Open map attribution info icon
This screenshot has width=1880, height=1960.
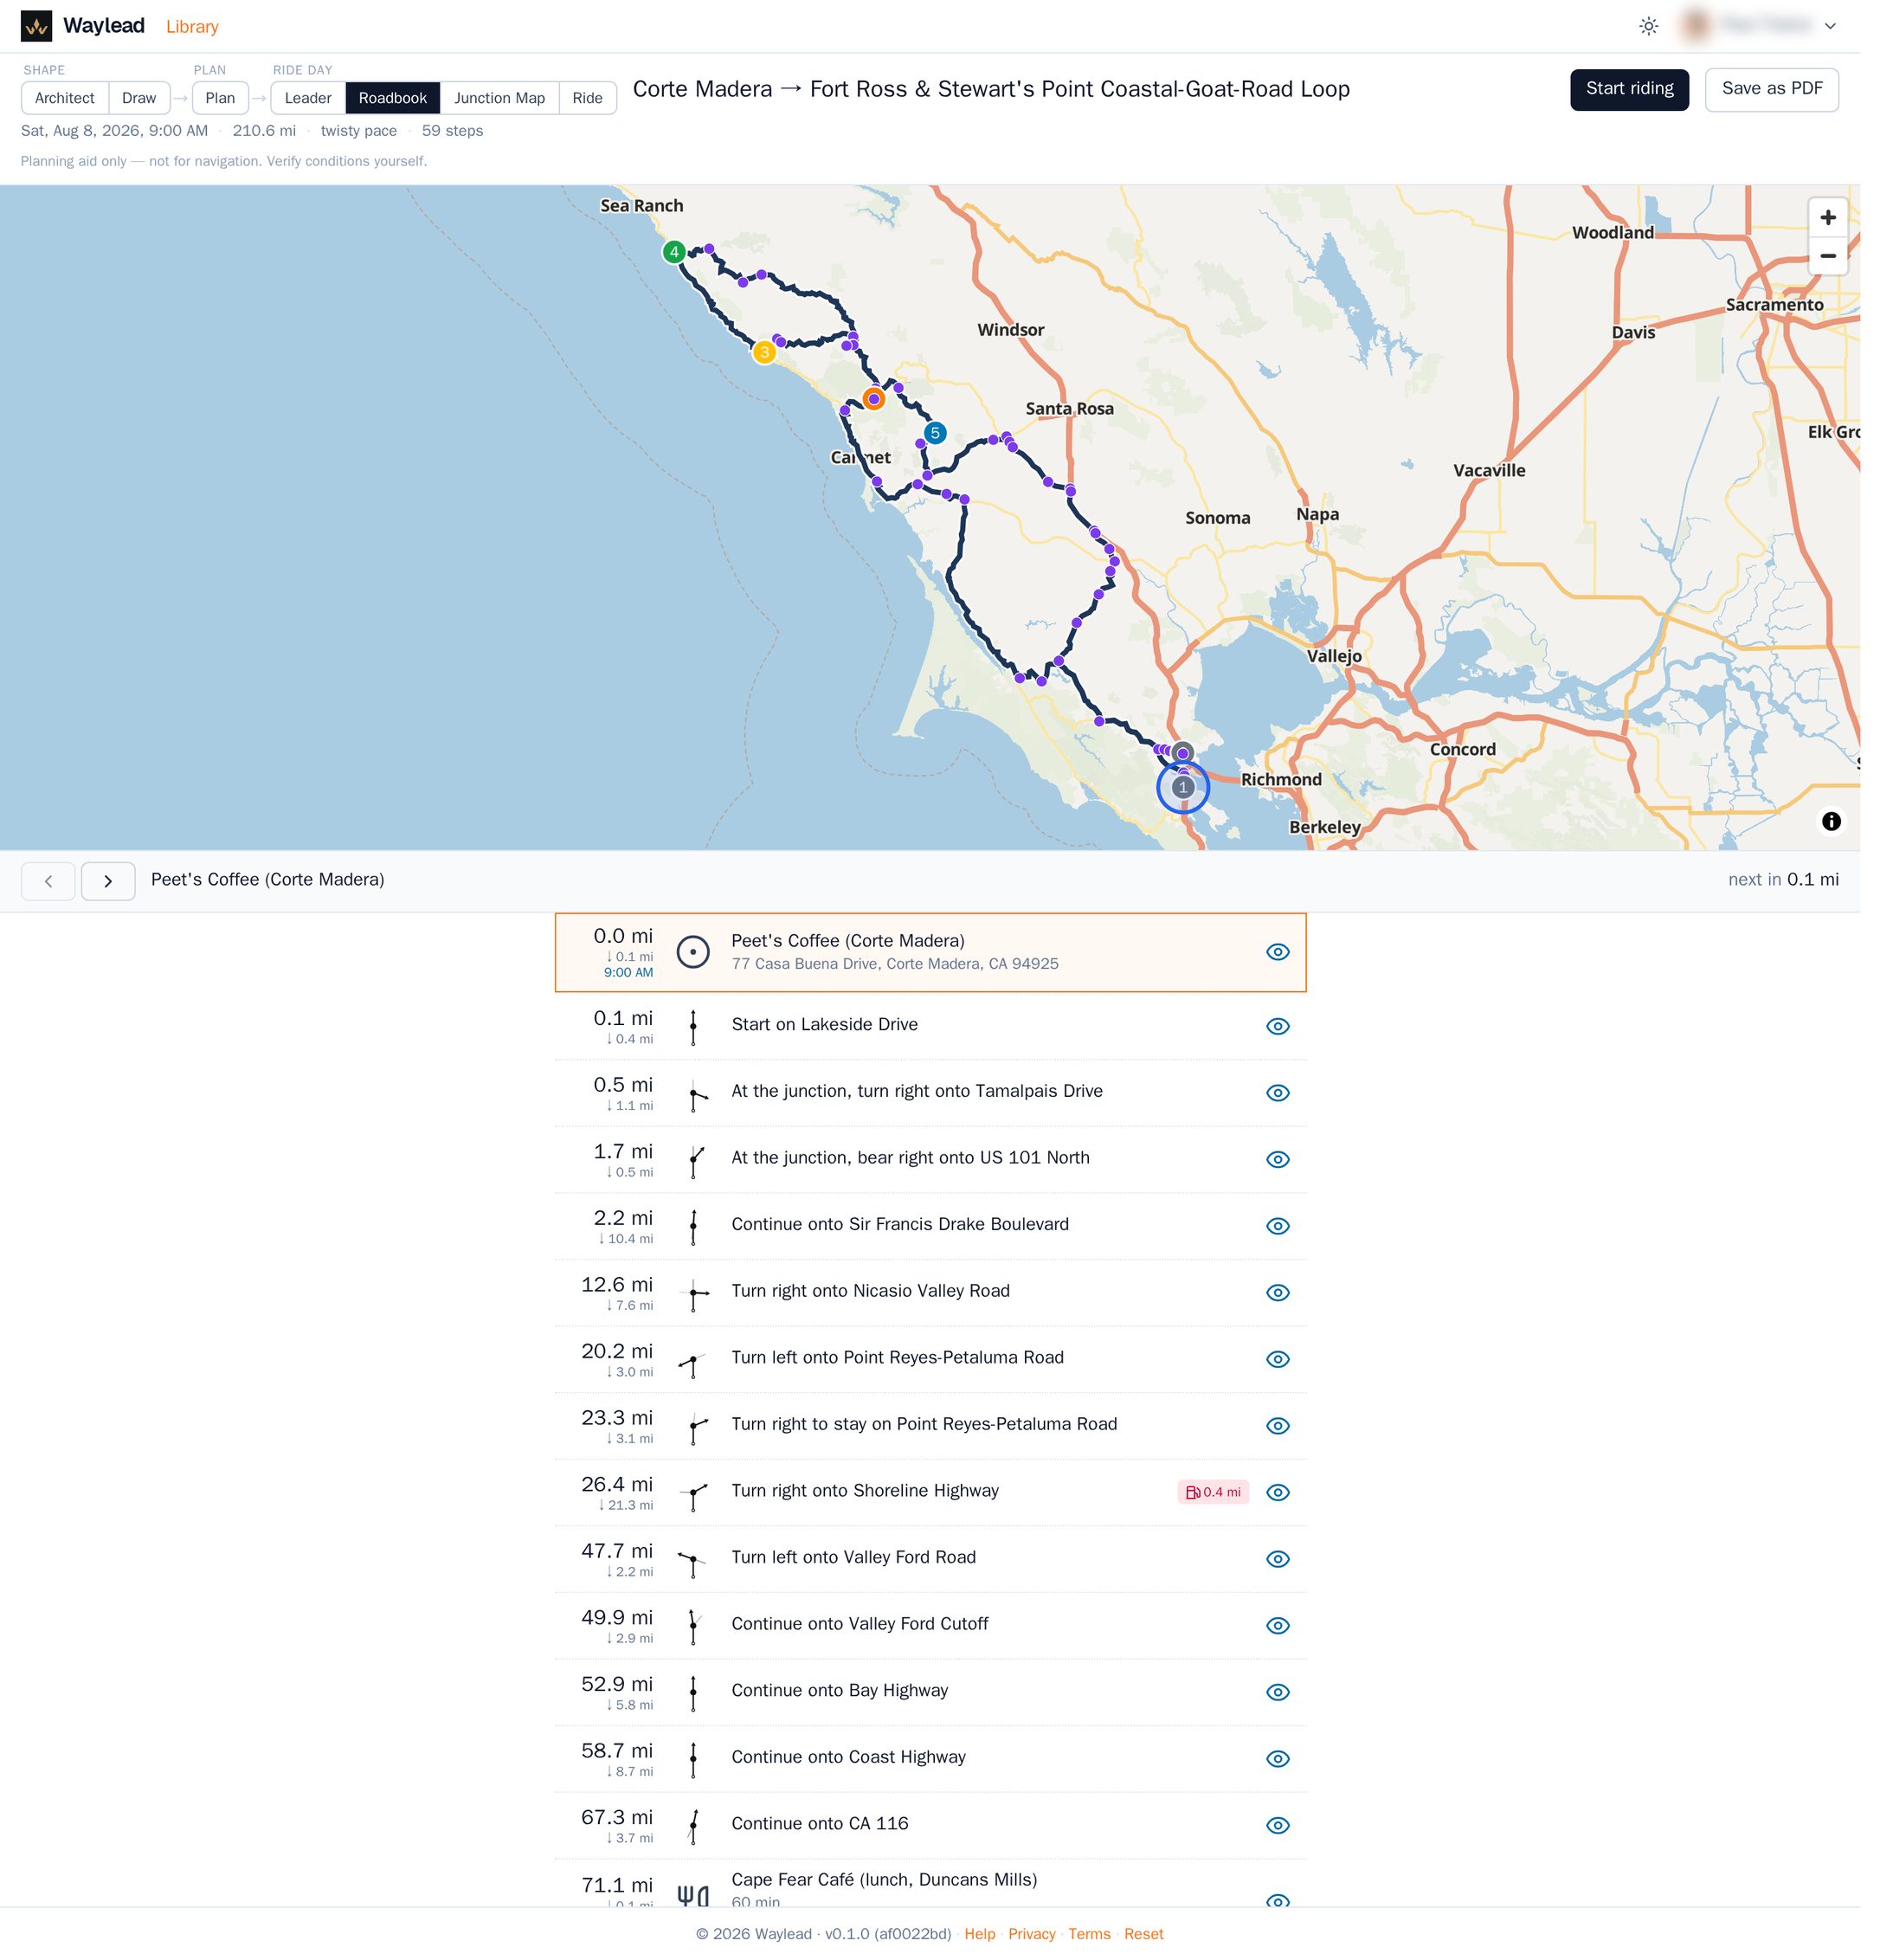coord(1831,821)
